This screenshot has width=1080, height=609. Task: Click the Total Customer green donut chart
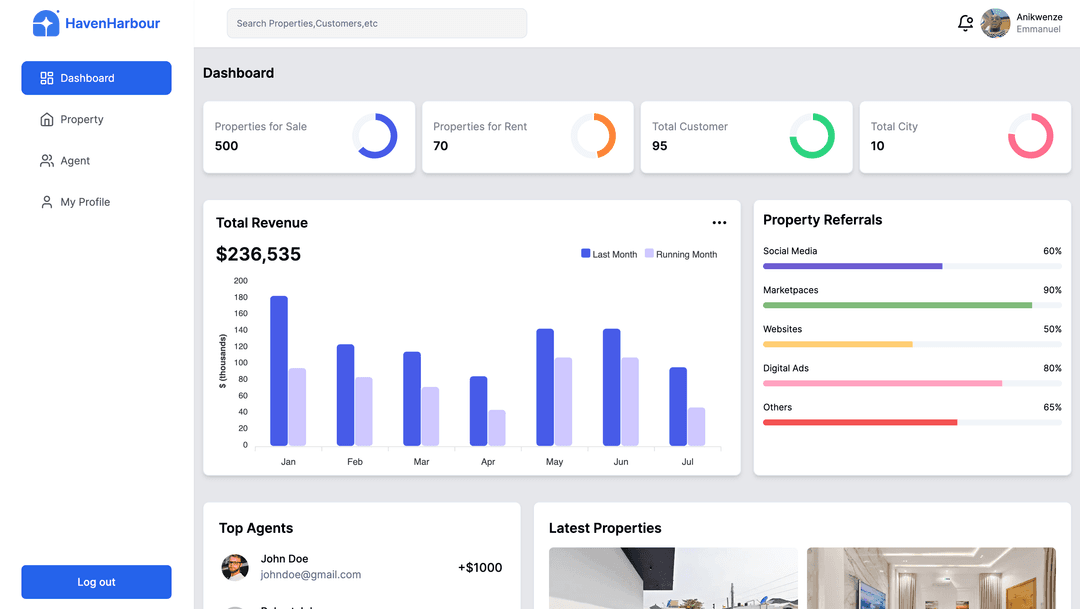click(812, 136)
